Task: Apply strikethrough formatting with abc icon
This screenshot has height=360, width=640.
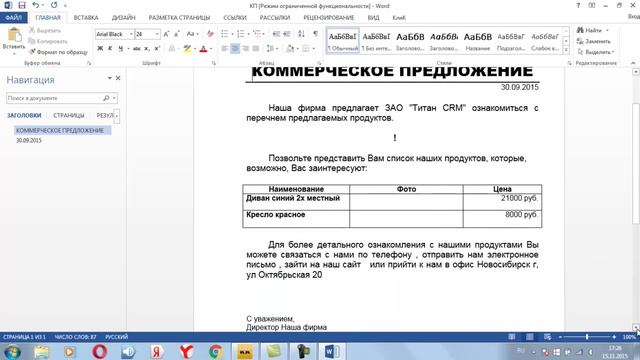Action: (137, 49)
